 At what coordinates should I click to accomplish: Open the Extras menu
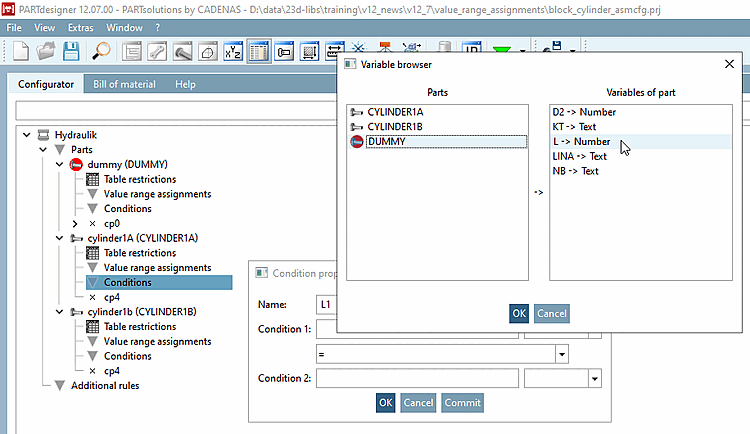[x=81, y=28]
